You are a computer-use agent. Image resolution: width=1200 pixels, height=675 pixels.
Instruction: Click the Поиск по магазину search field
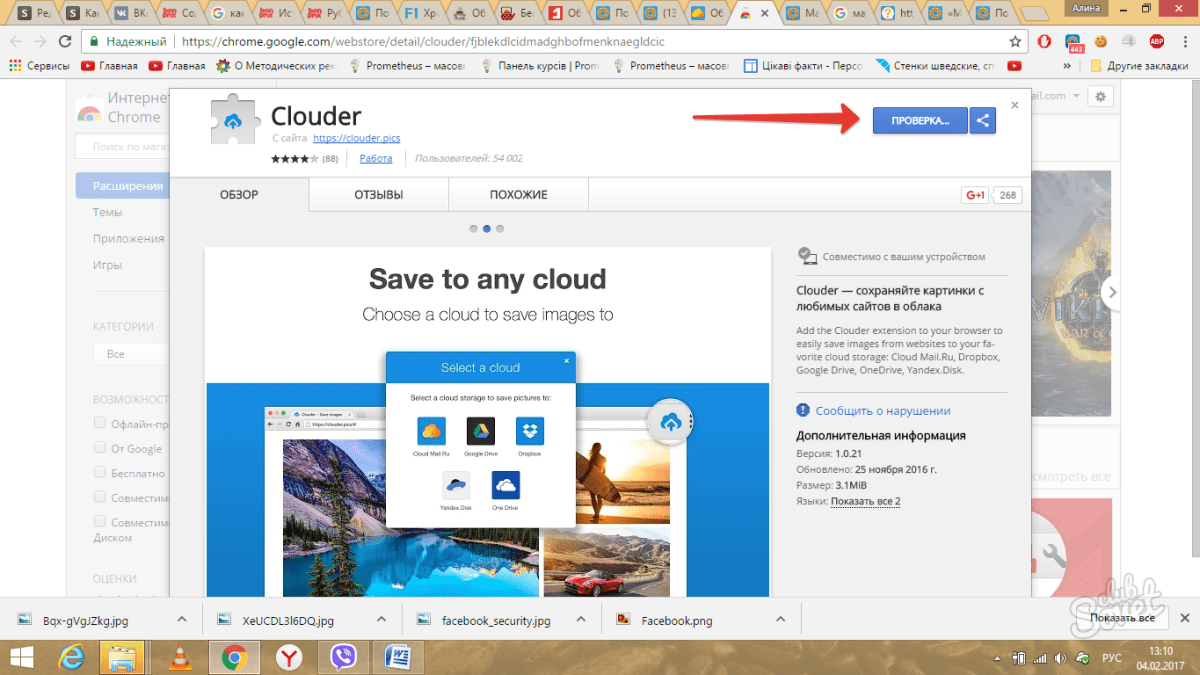[x=122, y=146]
